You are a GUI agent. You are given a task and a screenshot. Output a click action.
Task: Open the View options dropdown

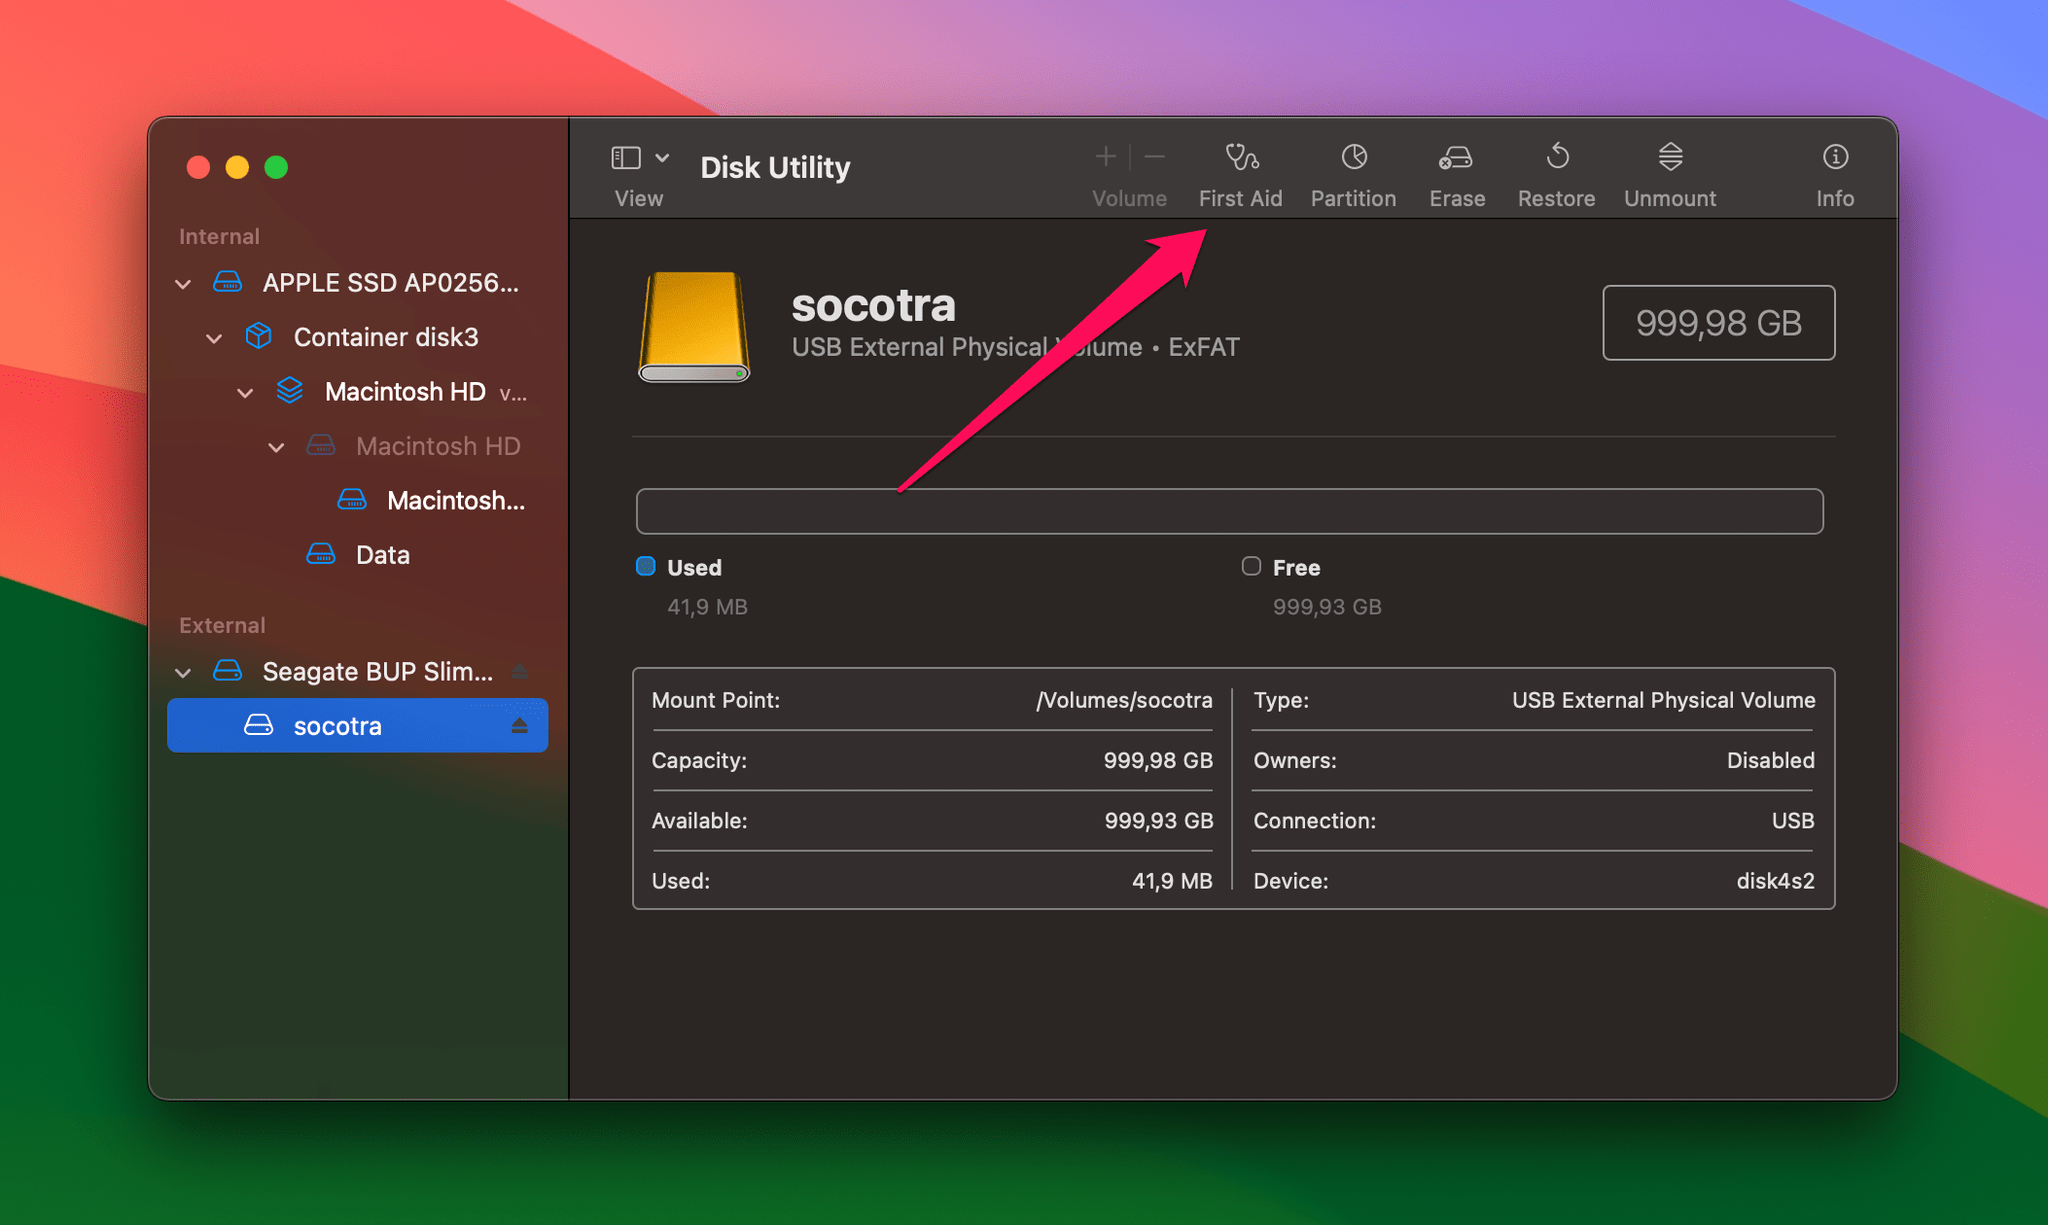[x=662, y=157]
